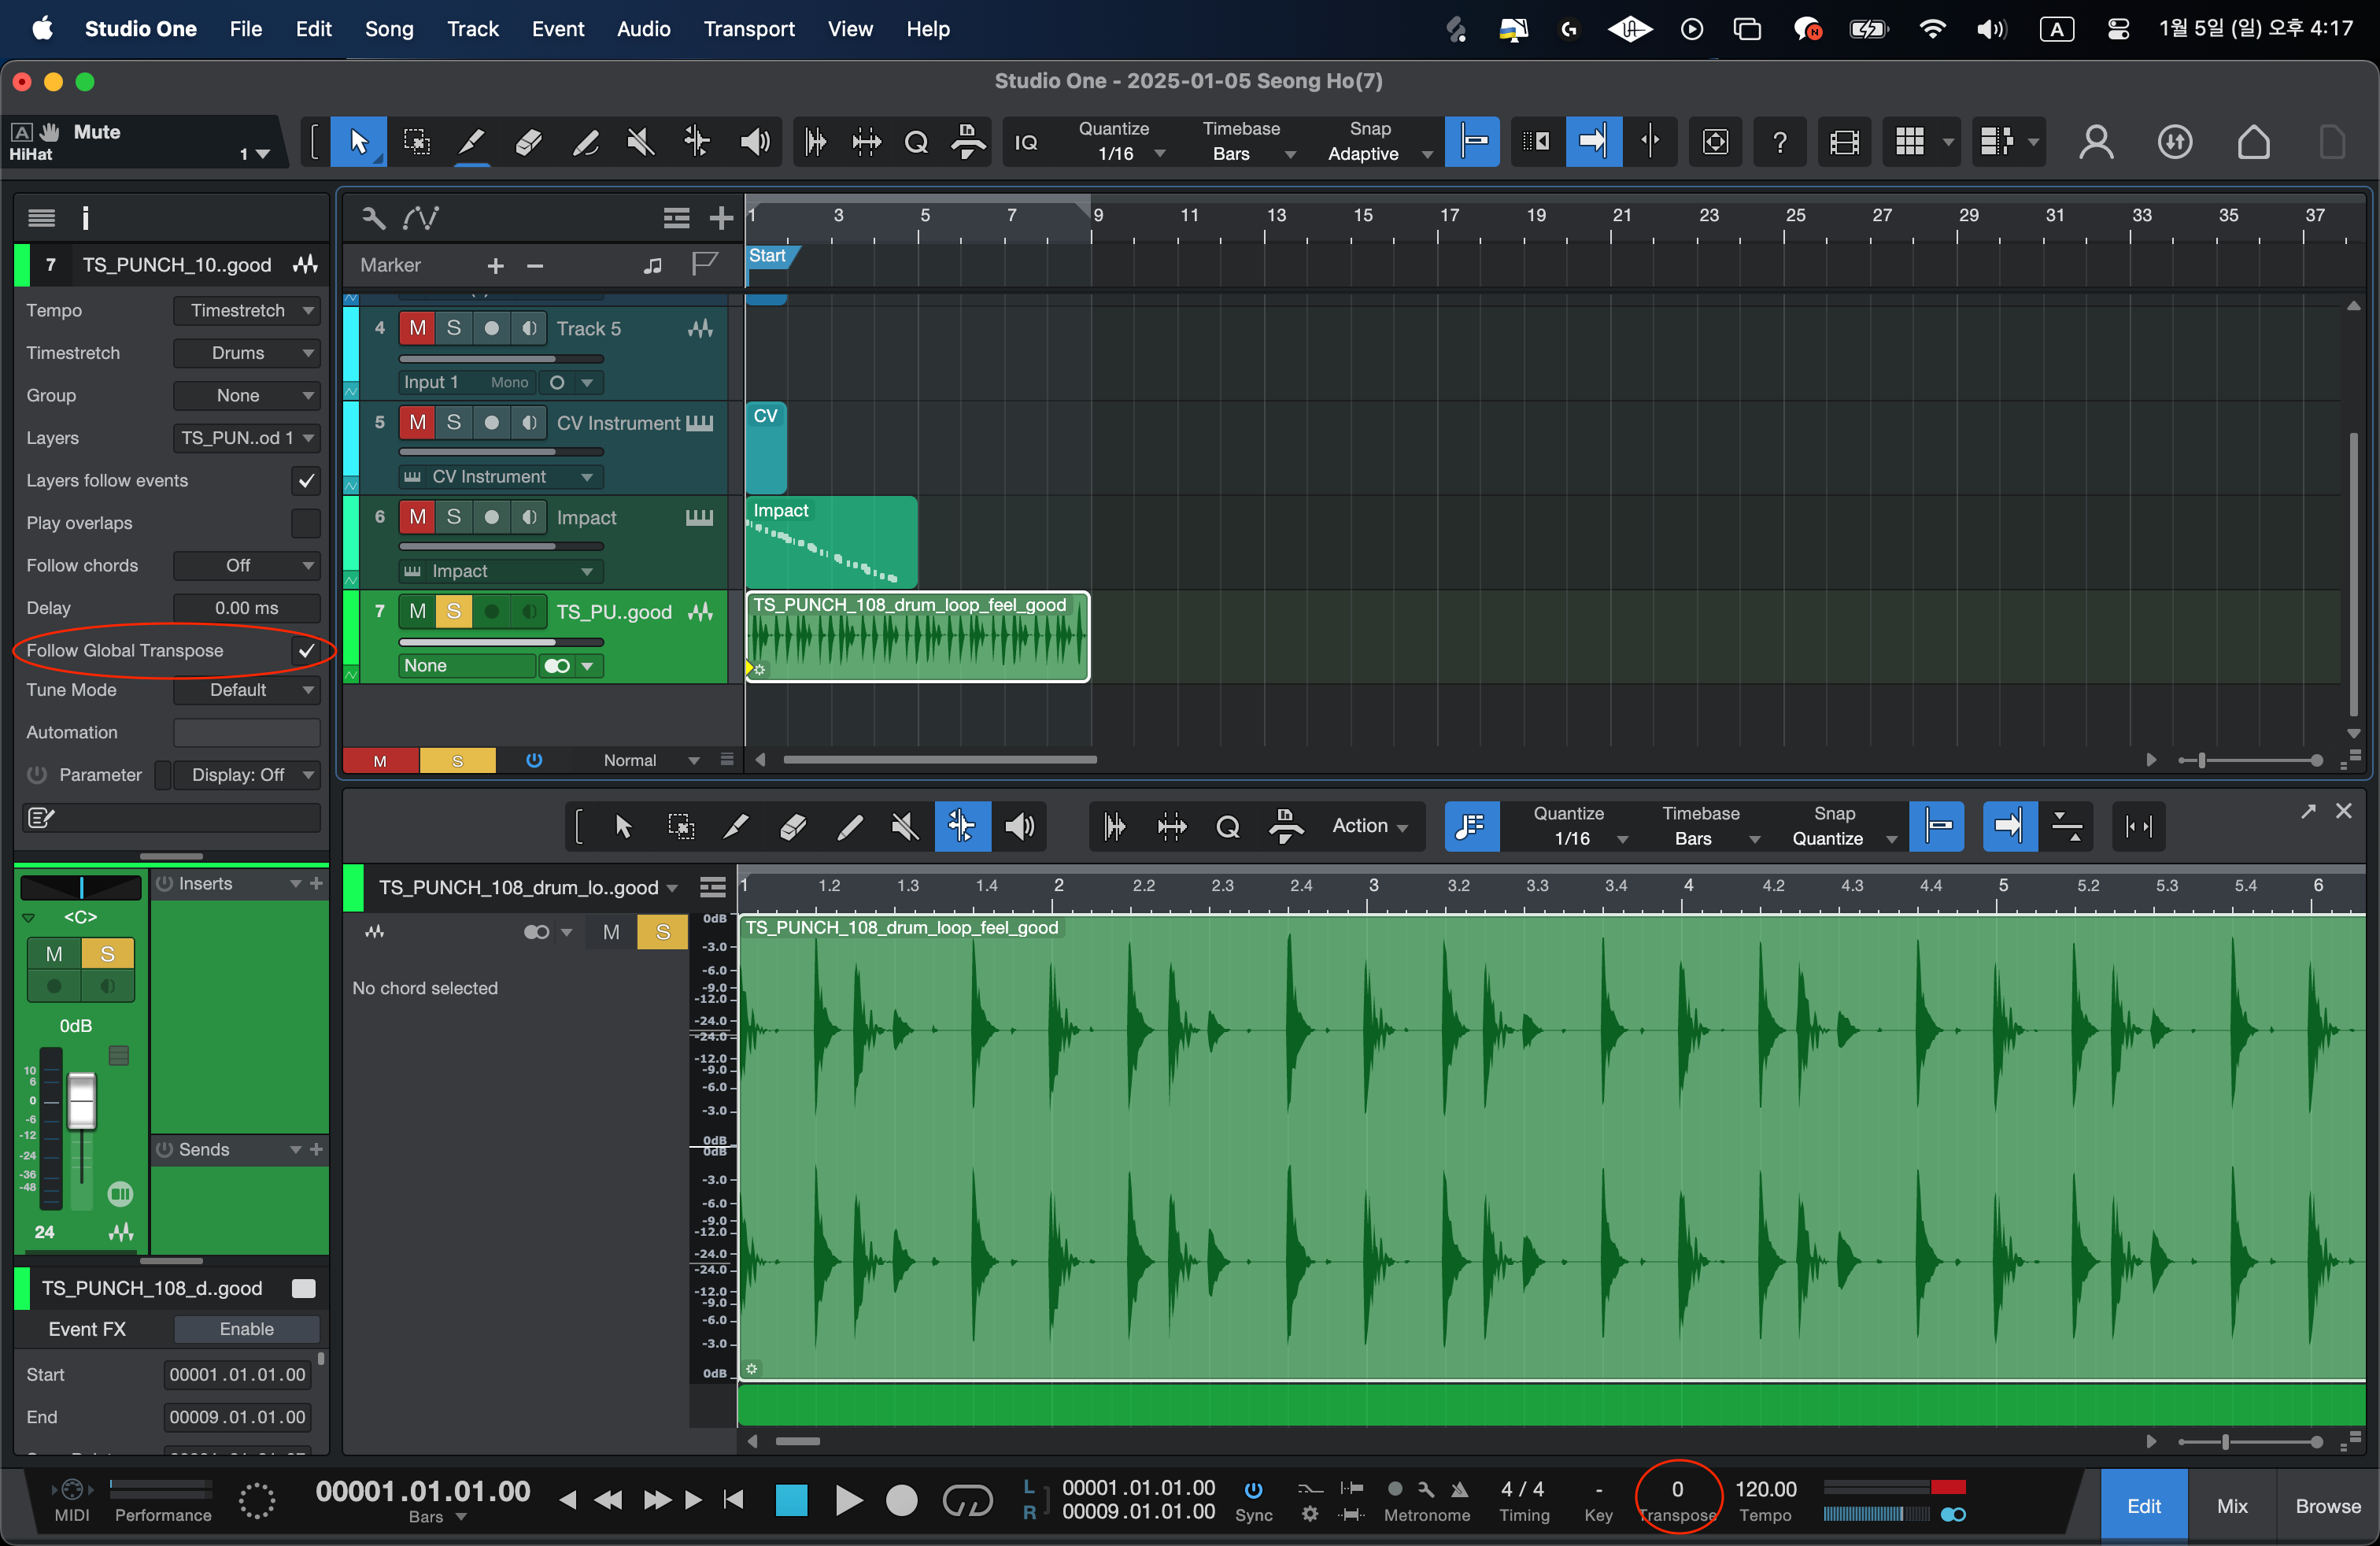Go to the Start page home icon
The height and width of the screenshot is (1546, 2380).
point(2253,142)
